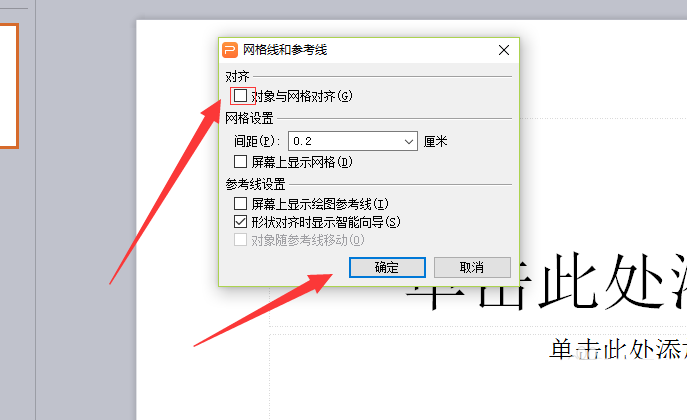Click the 间距(P) label
Viewport: 687px width, 420px height.
click(257, 141)
